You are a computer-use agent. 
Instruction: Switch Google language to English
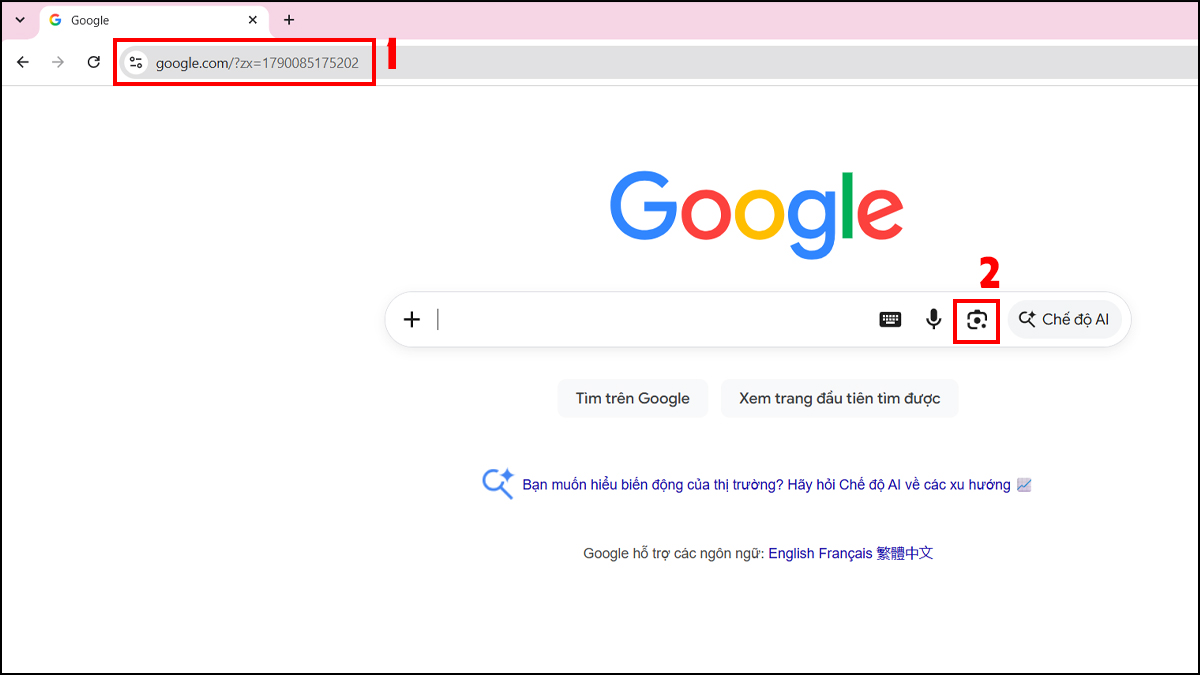pyautogui.click(x=792, y=553)
